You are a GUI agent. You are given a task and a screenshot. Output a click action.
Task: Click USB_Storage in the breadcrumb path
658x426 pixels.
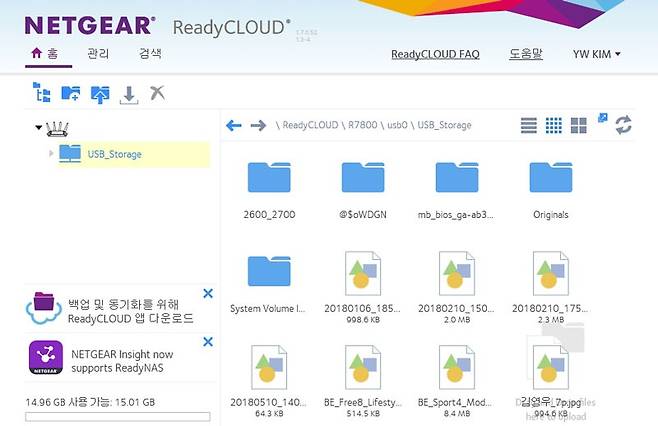pyautogui.click(x=444, y=125)
